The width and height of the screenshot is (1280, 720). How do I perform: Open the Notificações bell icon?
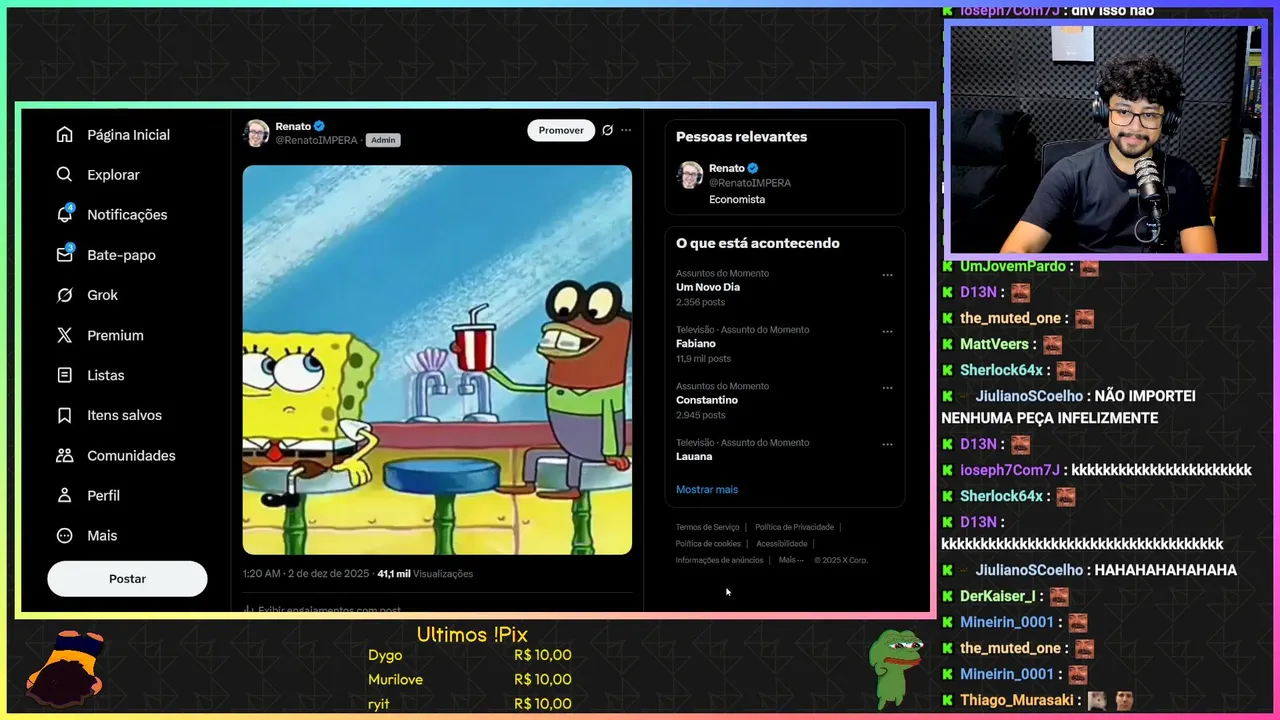pos(65,214)
